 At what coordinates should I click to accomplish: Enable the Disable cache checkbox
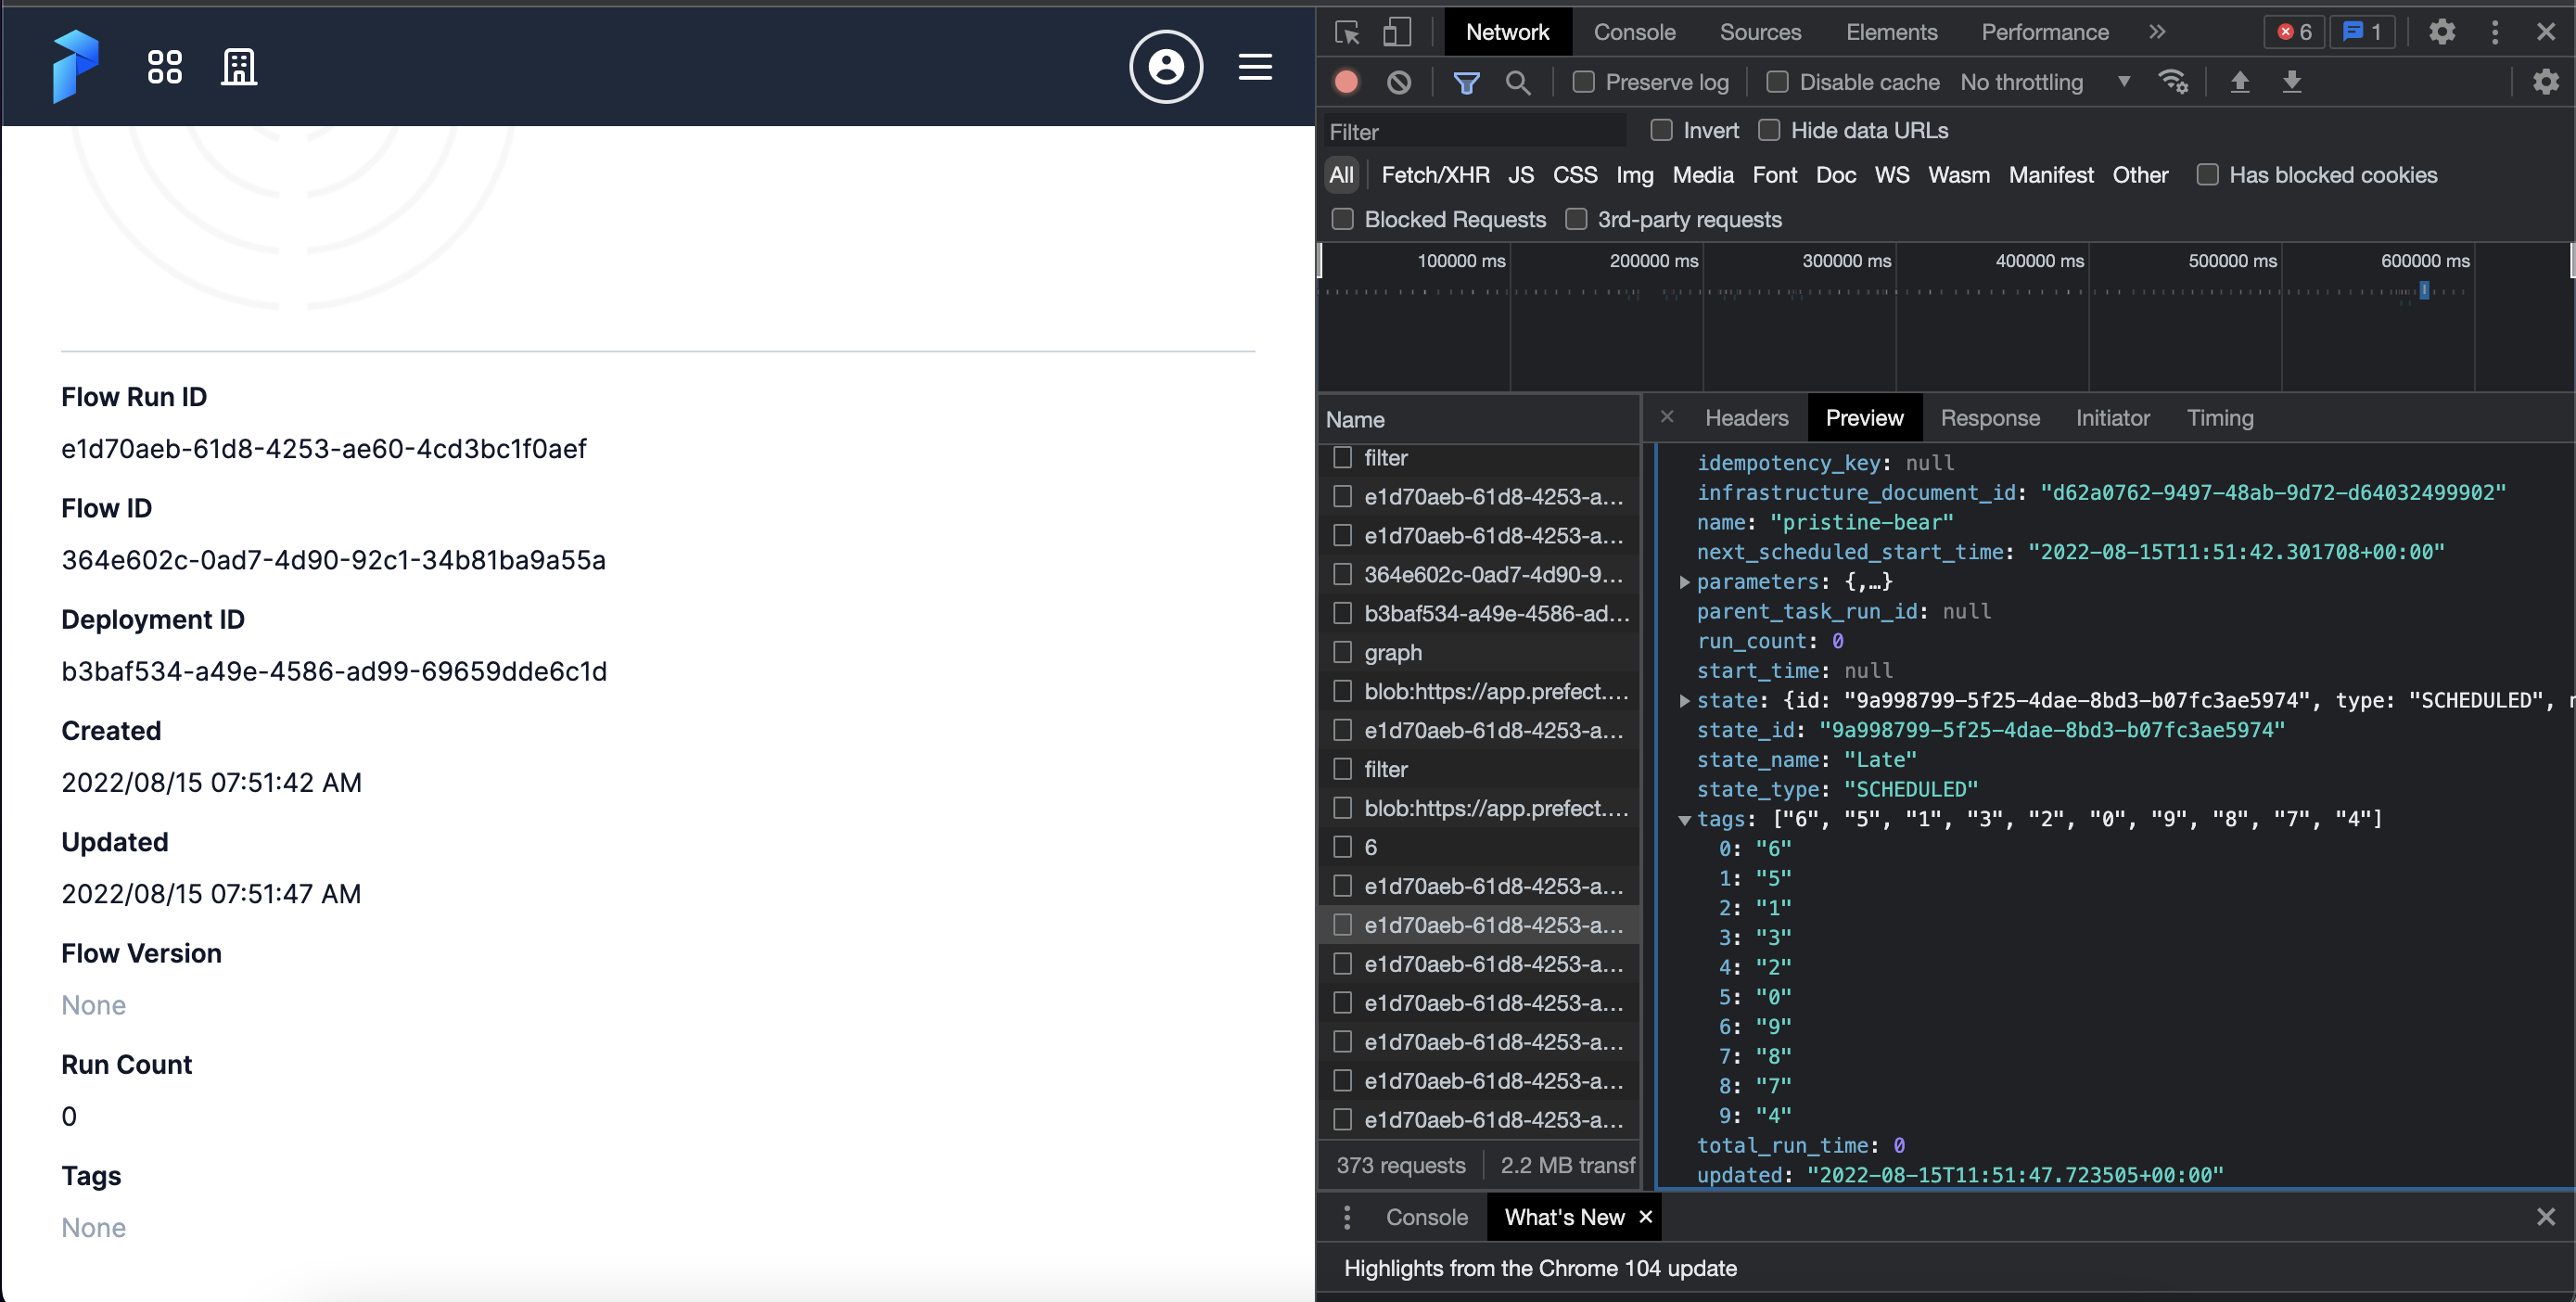click(1778, 82)
